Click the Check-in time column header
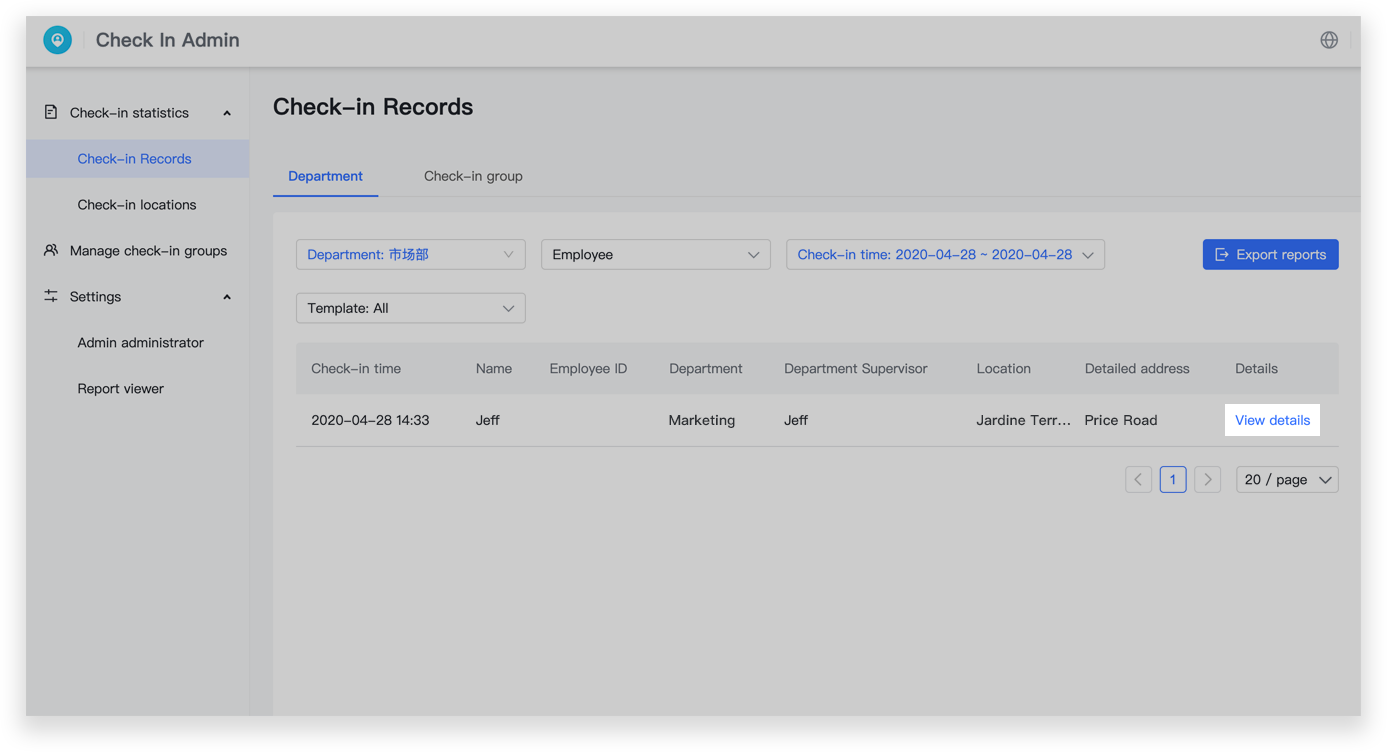The height and width of the screenshot is (752, 1387). pyautogui.click(x=356, y=369)
